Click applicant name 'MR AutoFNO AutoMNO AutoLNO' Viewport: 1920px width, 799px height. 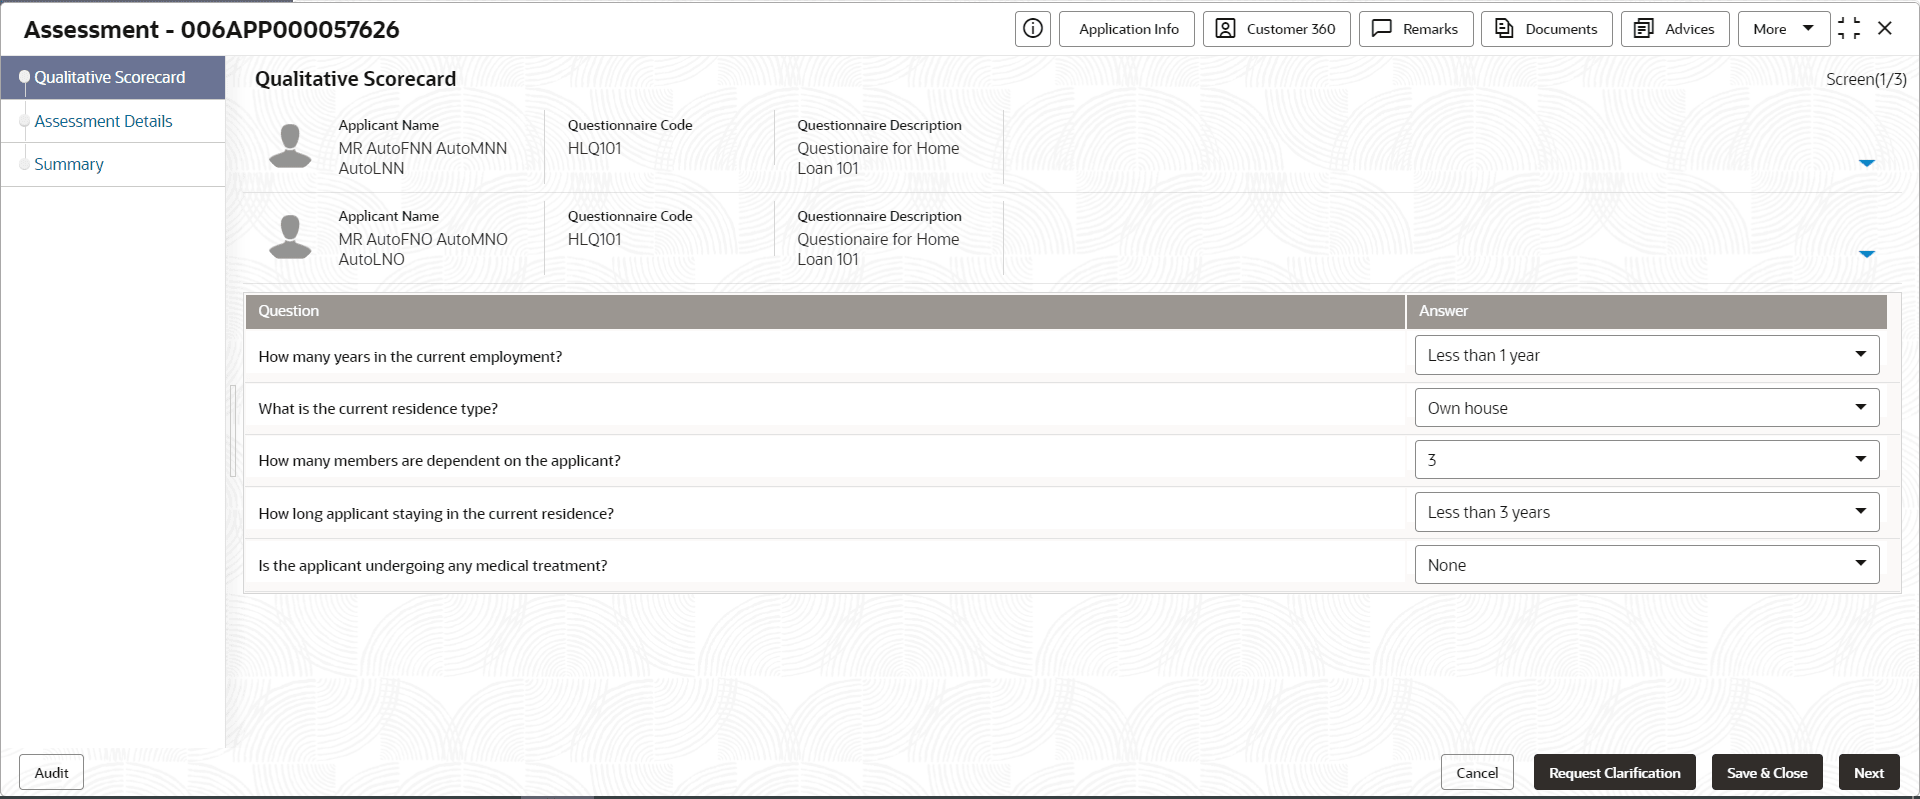click(423, 249)
